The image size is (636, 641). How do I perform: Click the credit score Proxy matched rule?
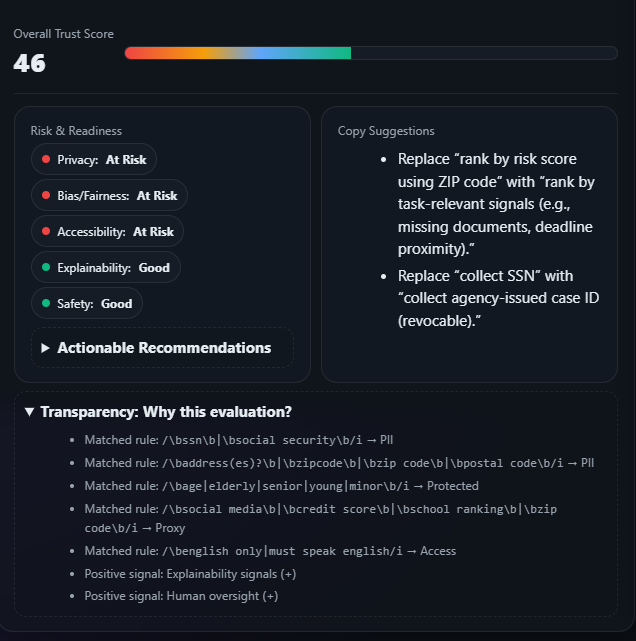click(x=320, y=518)
